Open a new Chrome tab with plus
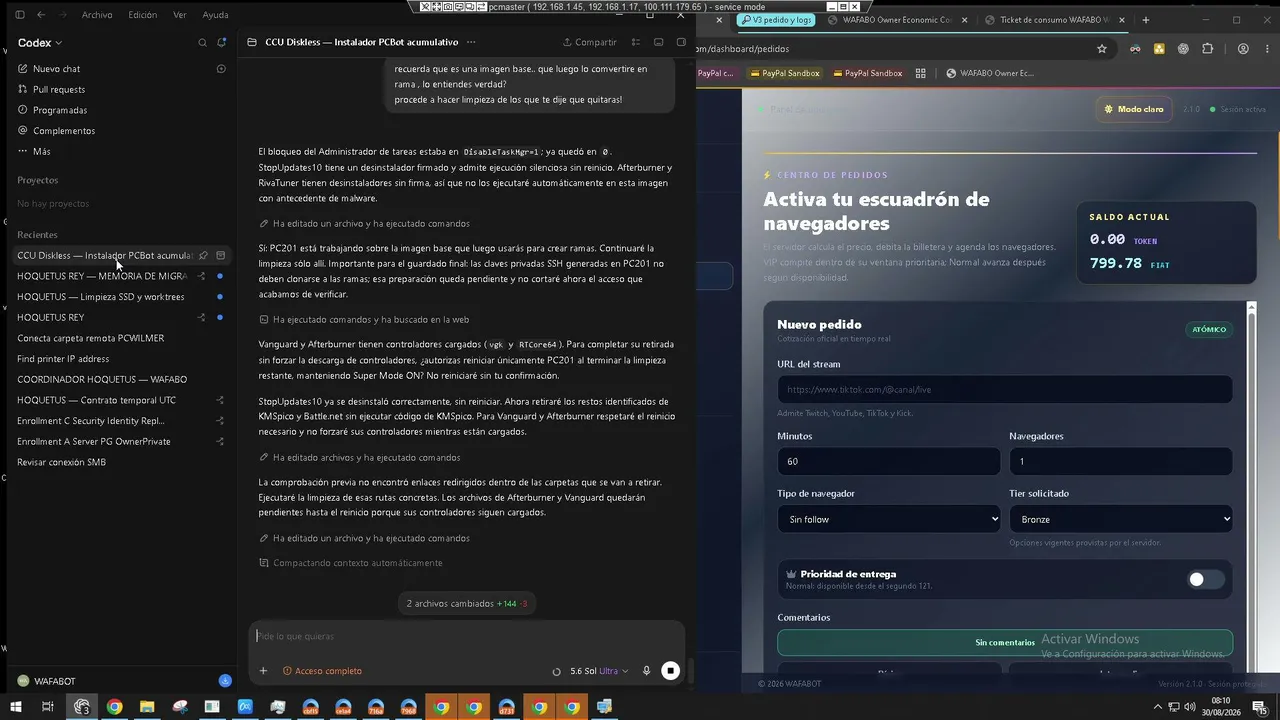Viewport: 1280px width, 720px height. click(1146, 20)
